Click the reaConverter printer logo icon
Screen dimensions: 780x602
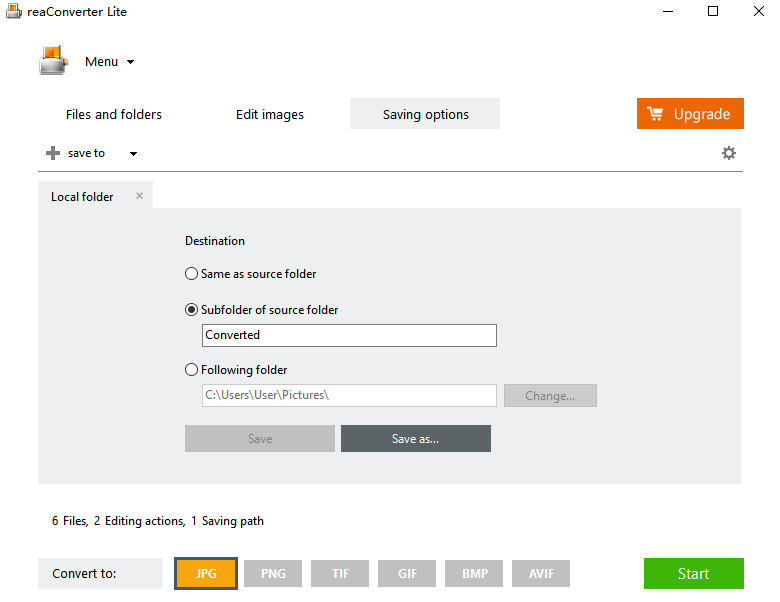pos(53,61)
